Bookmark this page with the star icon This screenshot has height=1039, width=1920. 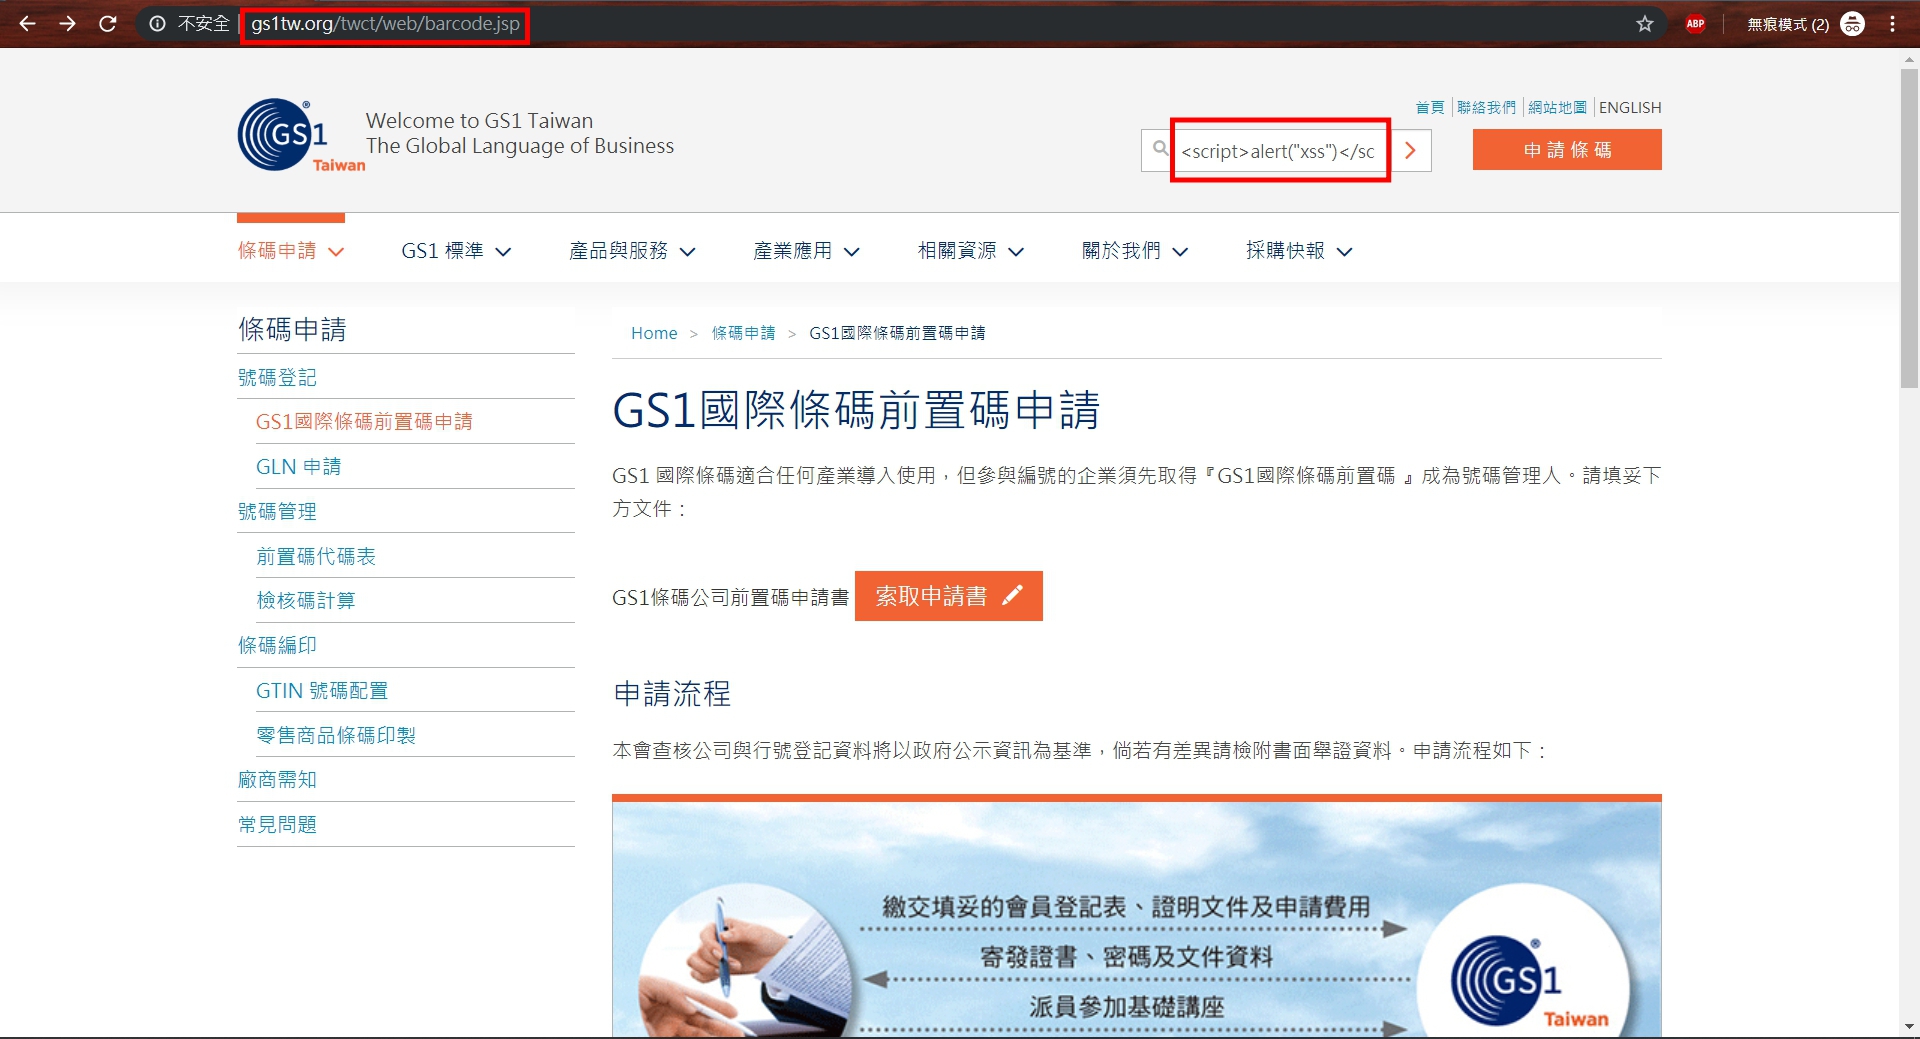pyautogui.click(x=1645, y=23)
